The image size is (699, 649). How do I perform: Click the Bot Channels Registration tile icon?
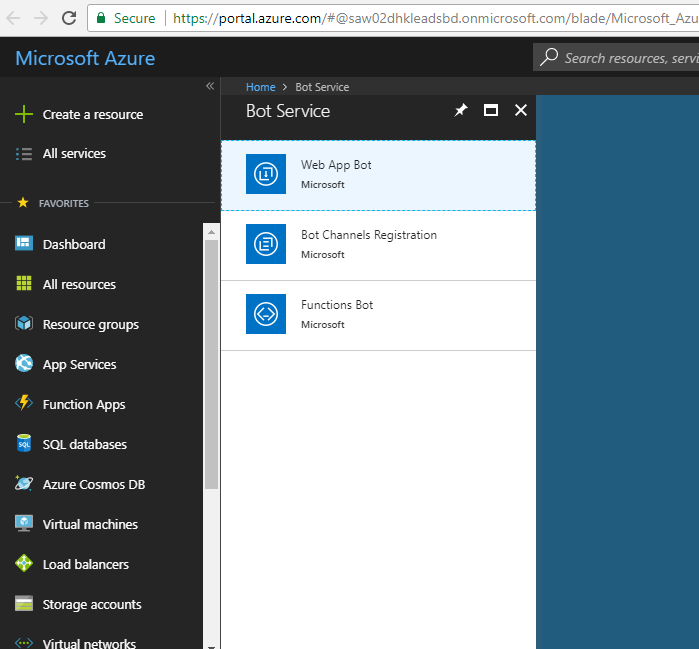[266, 244]
